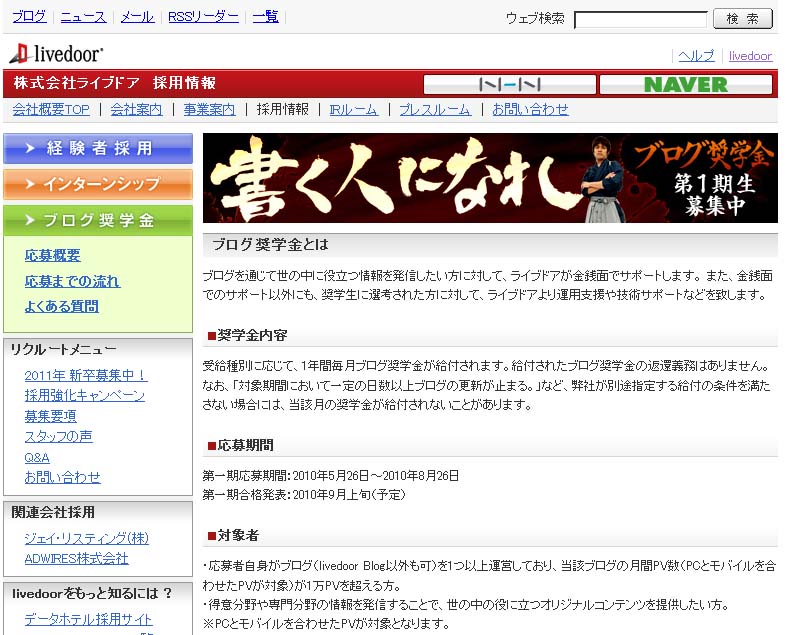786x635 pixels.
Task: Go to プレスルーム navigation item
Action: (435, 109)
